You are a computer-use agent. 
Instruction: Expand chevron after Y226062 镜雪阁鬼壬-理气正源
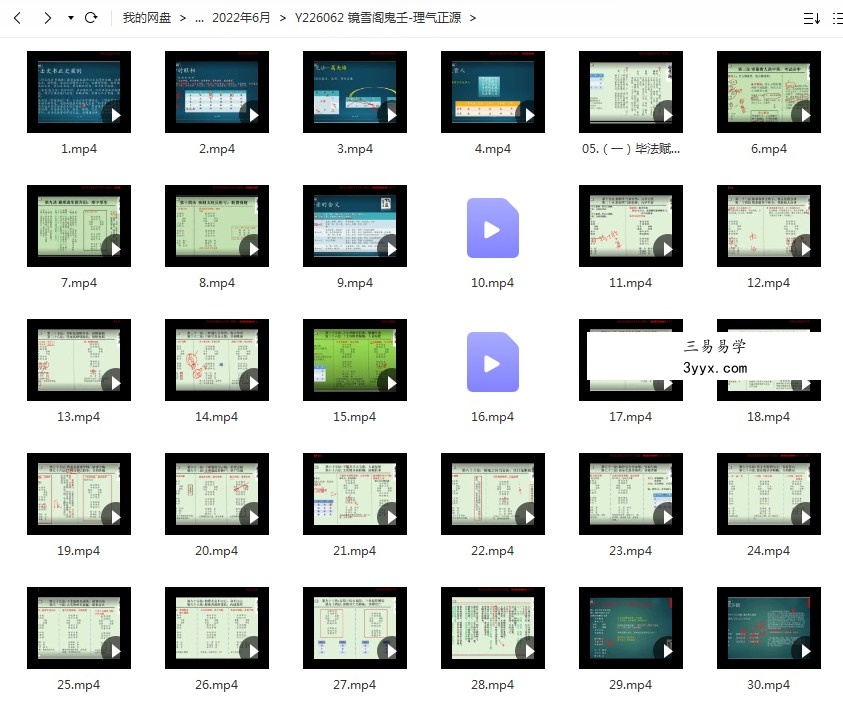click(x=473, y=18)
